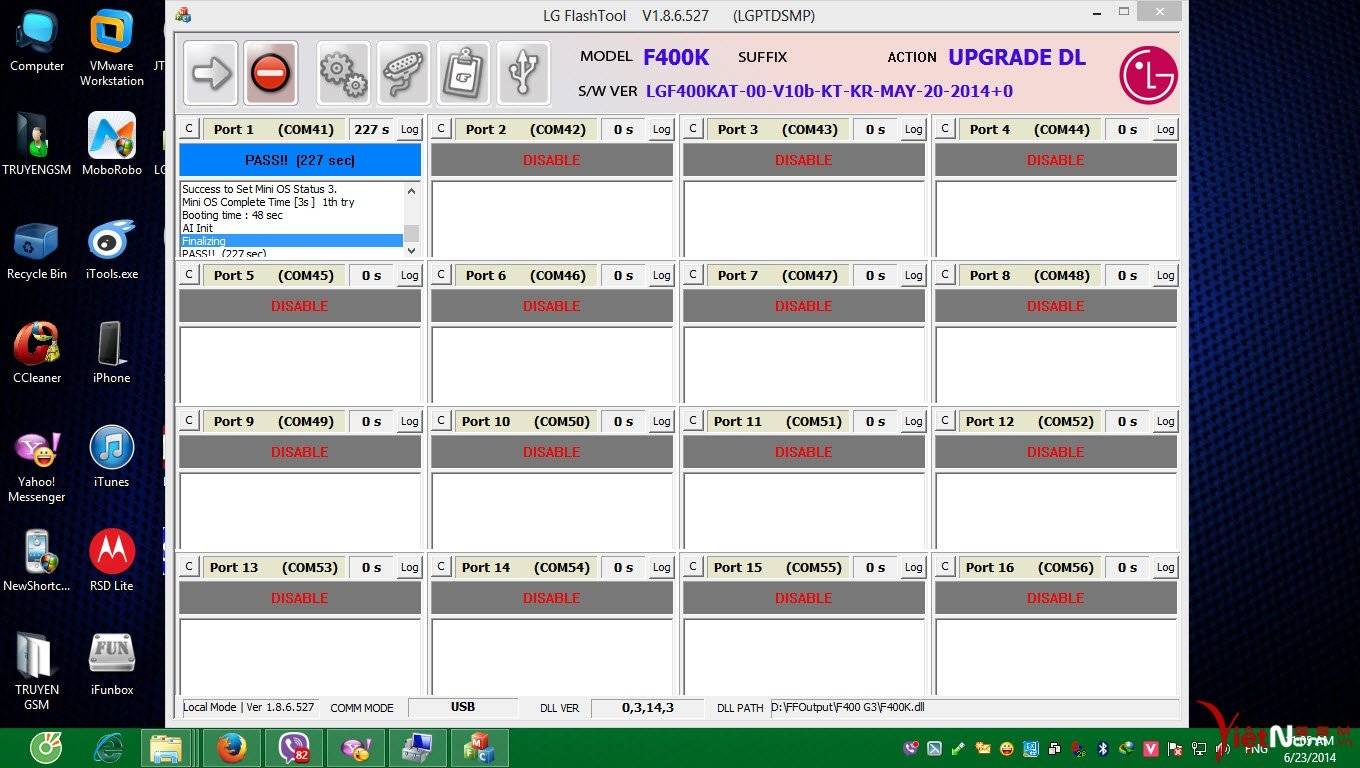Select TRUYENGSM user desktop icon

click(37, 145)
